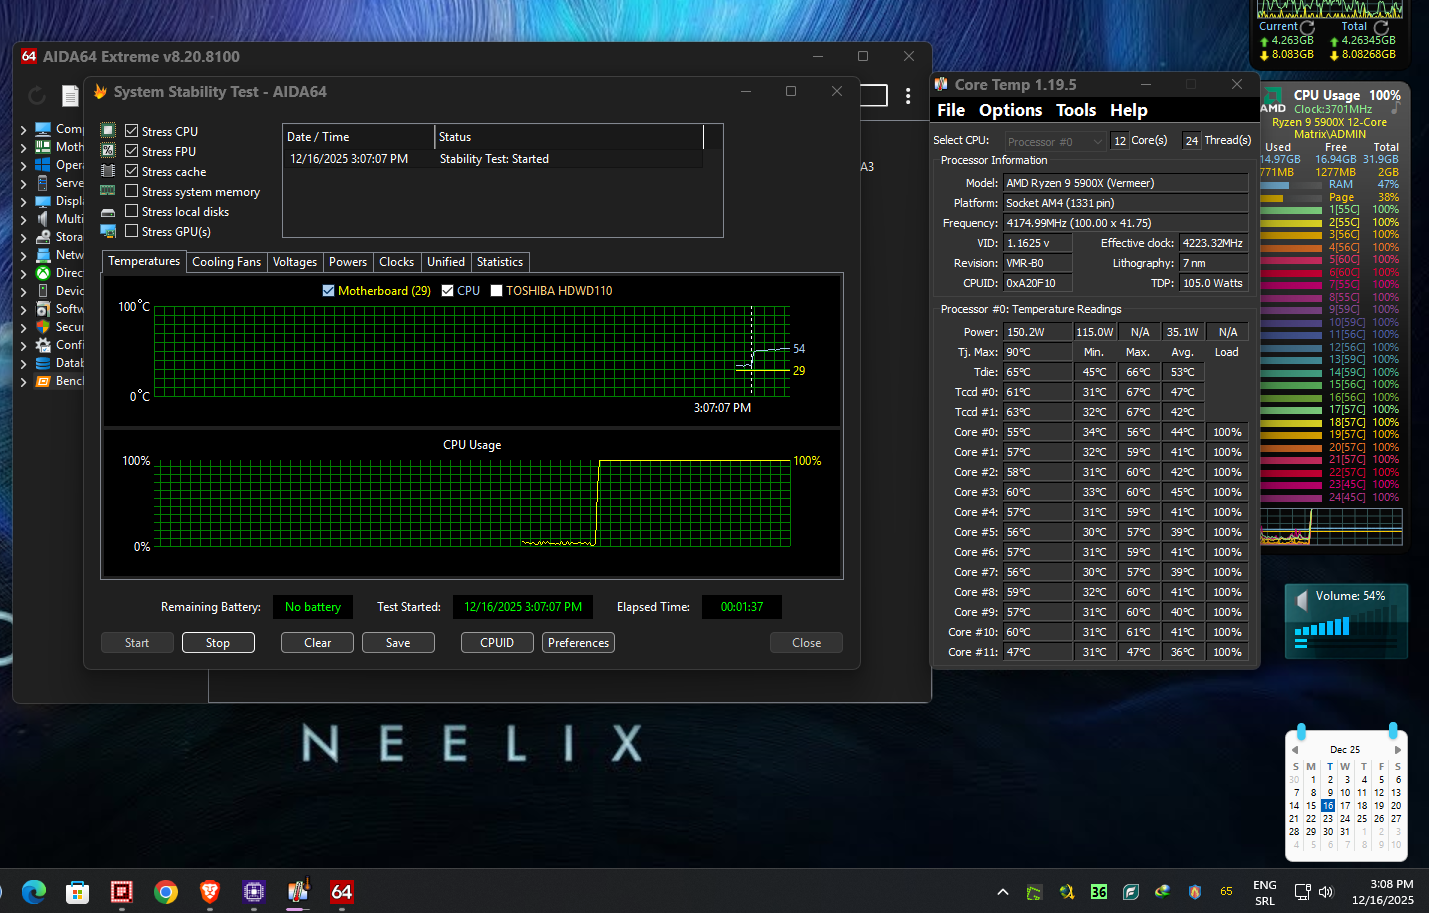Screen dimensions: 1429x913
Task: Expand the Motherboard tree node
Action: pos(23,147)
